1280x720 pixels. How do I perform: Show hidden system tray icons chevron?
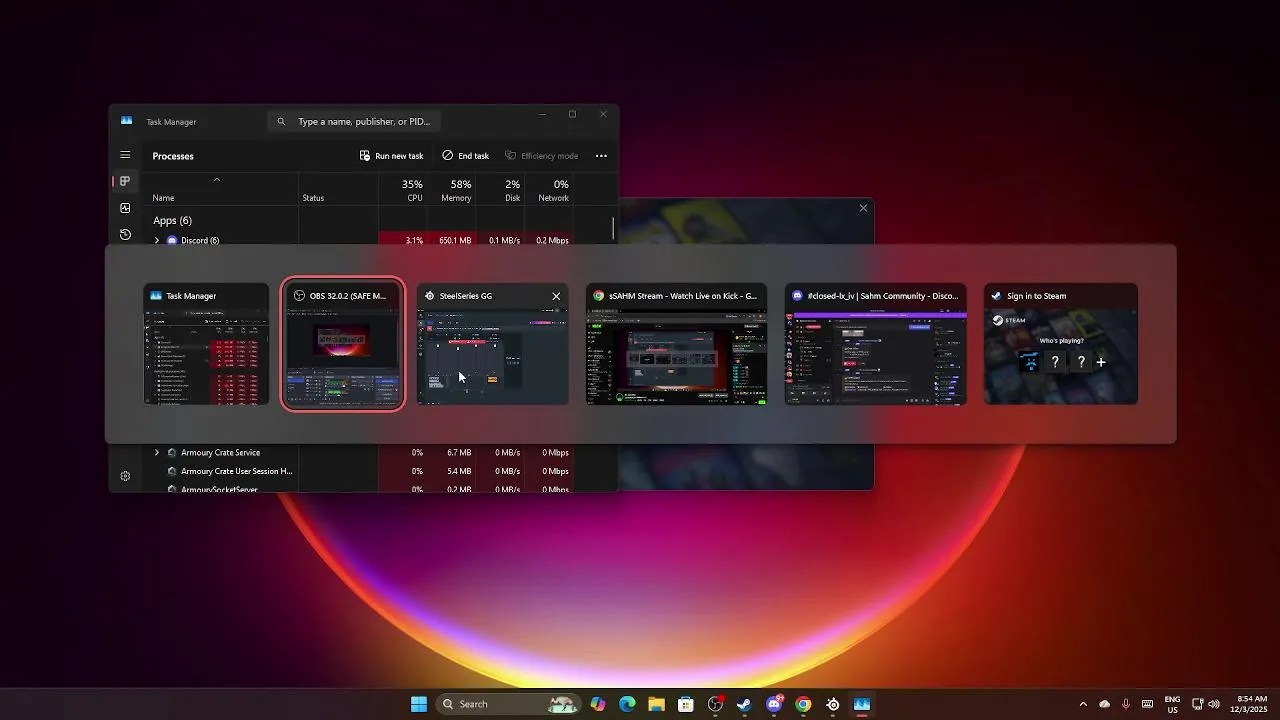[1083, 704]
